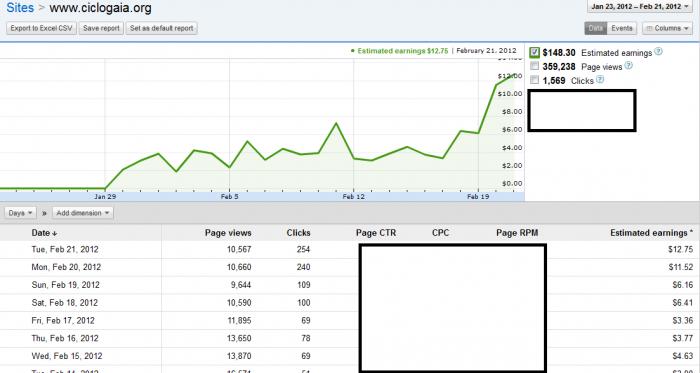
Task: Expand the Add dimension dropdown
Action: 83,213
